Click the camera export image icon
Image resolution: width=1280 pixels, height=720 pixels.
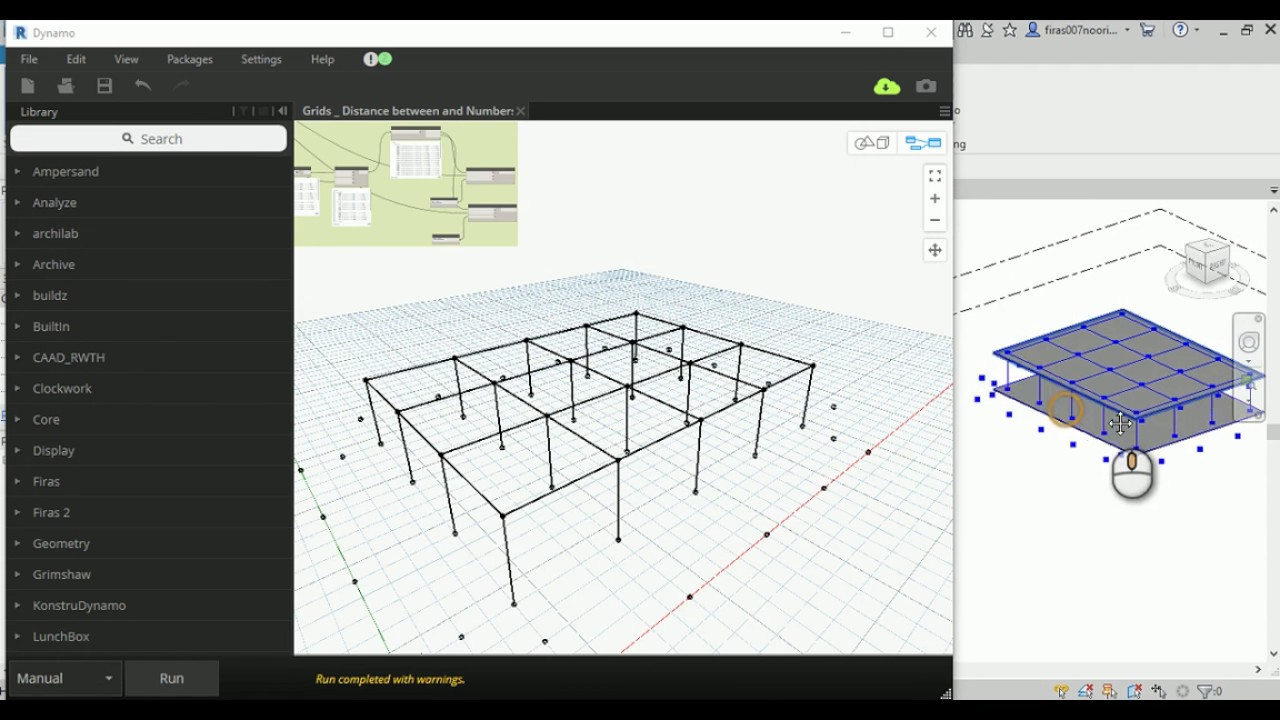pyautogui.click(x=926, y=86)
